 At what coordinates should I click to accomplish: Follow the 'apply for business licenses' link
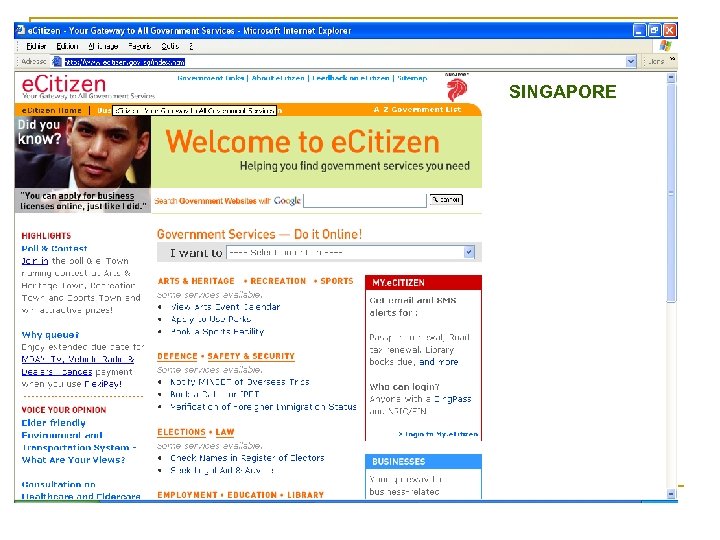coord(96,196)
